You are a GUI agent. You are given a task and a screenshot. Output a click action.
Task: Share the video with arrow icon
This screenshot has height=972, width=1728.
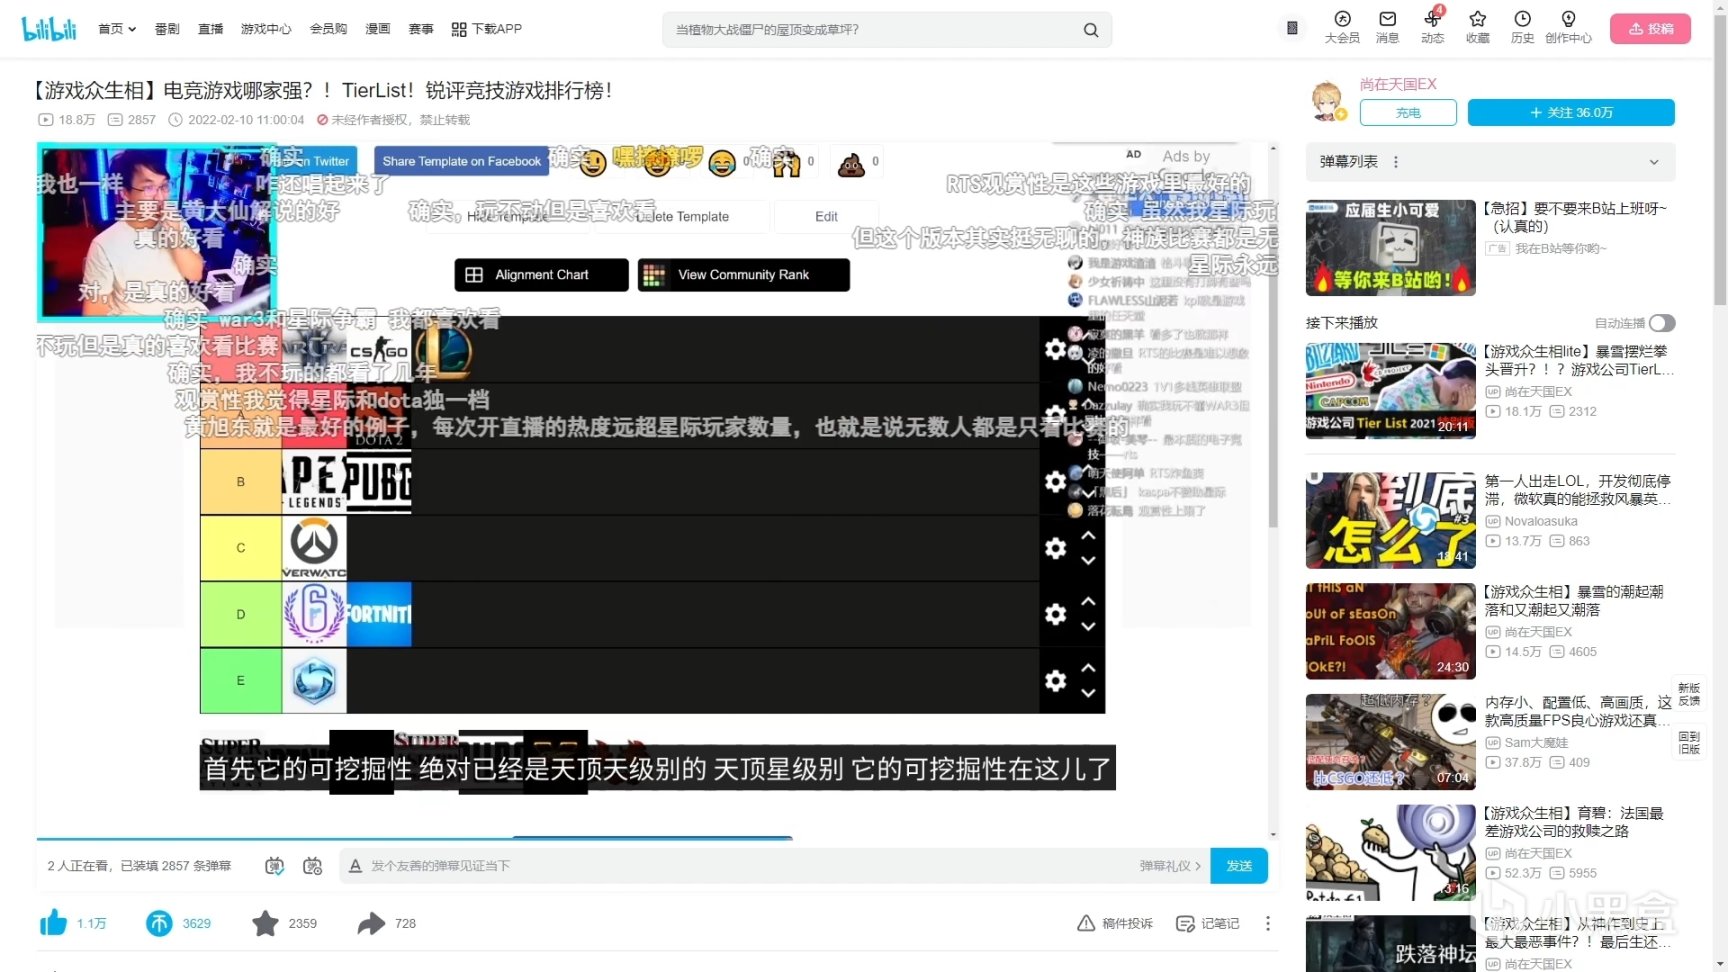[371, 923]
